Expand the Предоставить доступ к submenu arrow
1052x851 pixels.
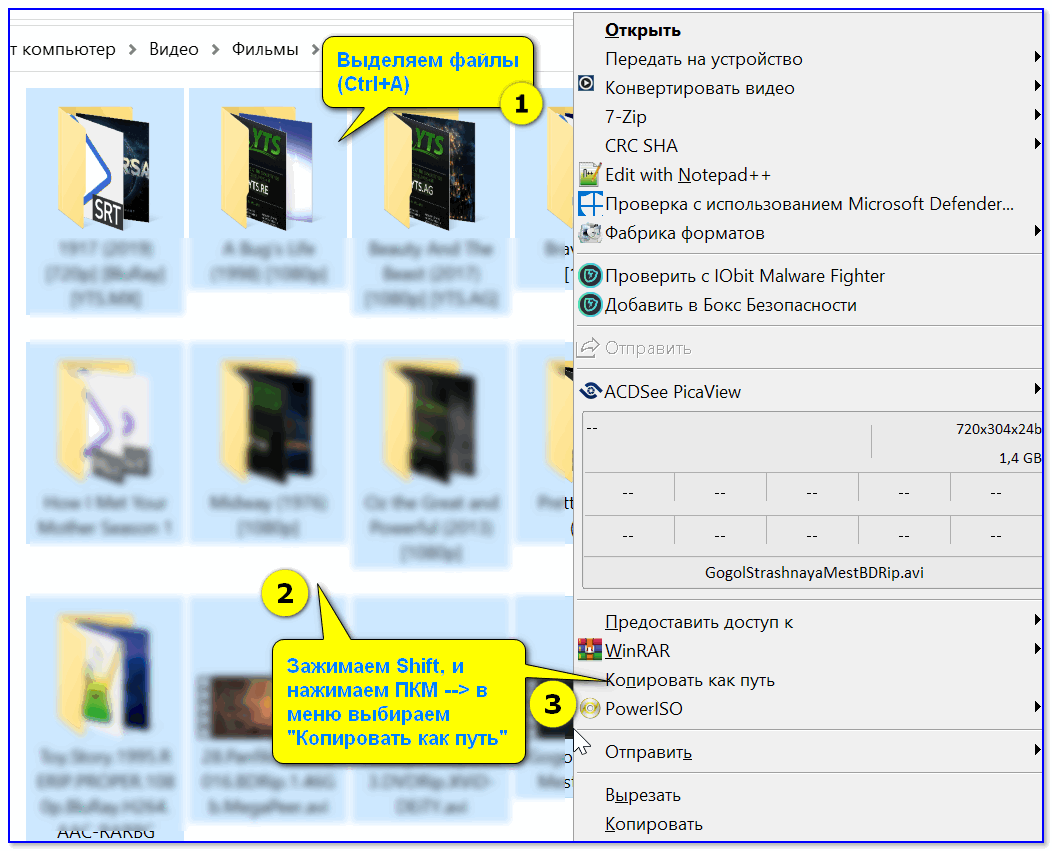(1037, 619)
